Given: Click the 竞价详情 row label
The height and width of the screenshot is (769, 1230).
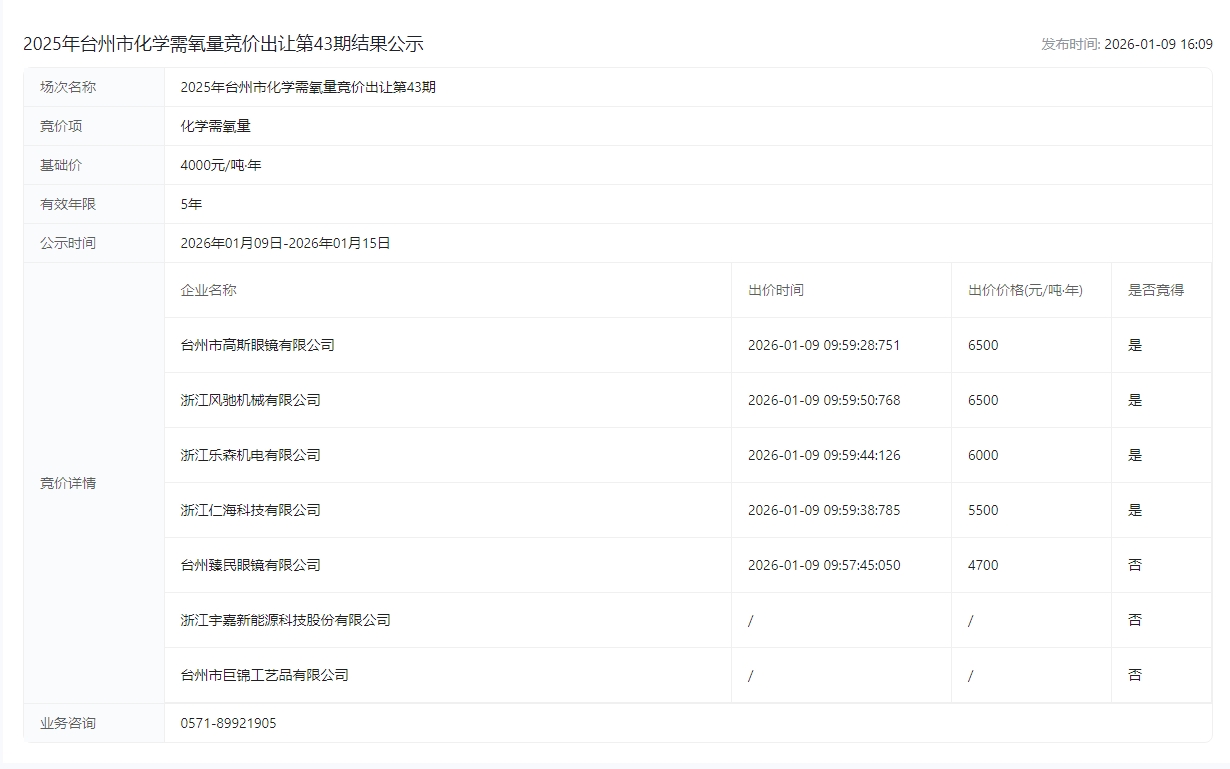Looking at the screenshot, I should [x=68, y=483].
